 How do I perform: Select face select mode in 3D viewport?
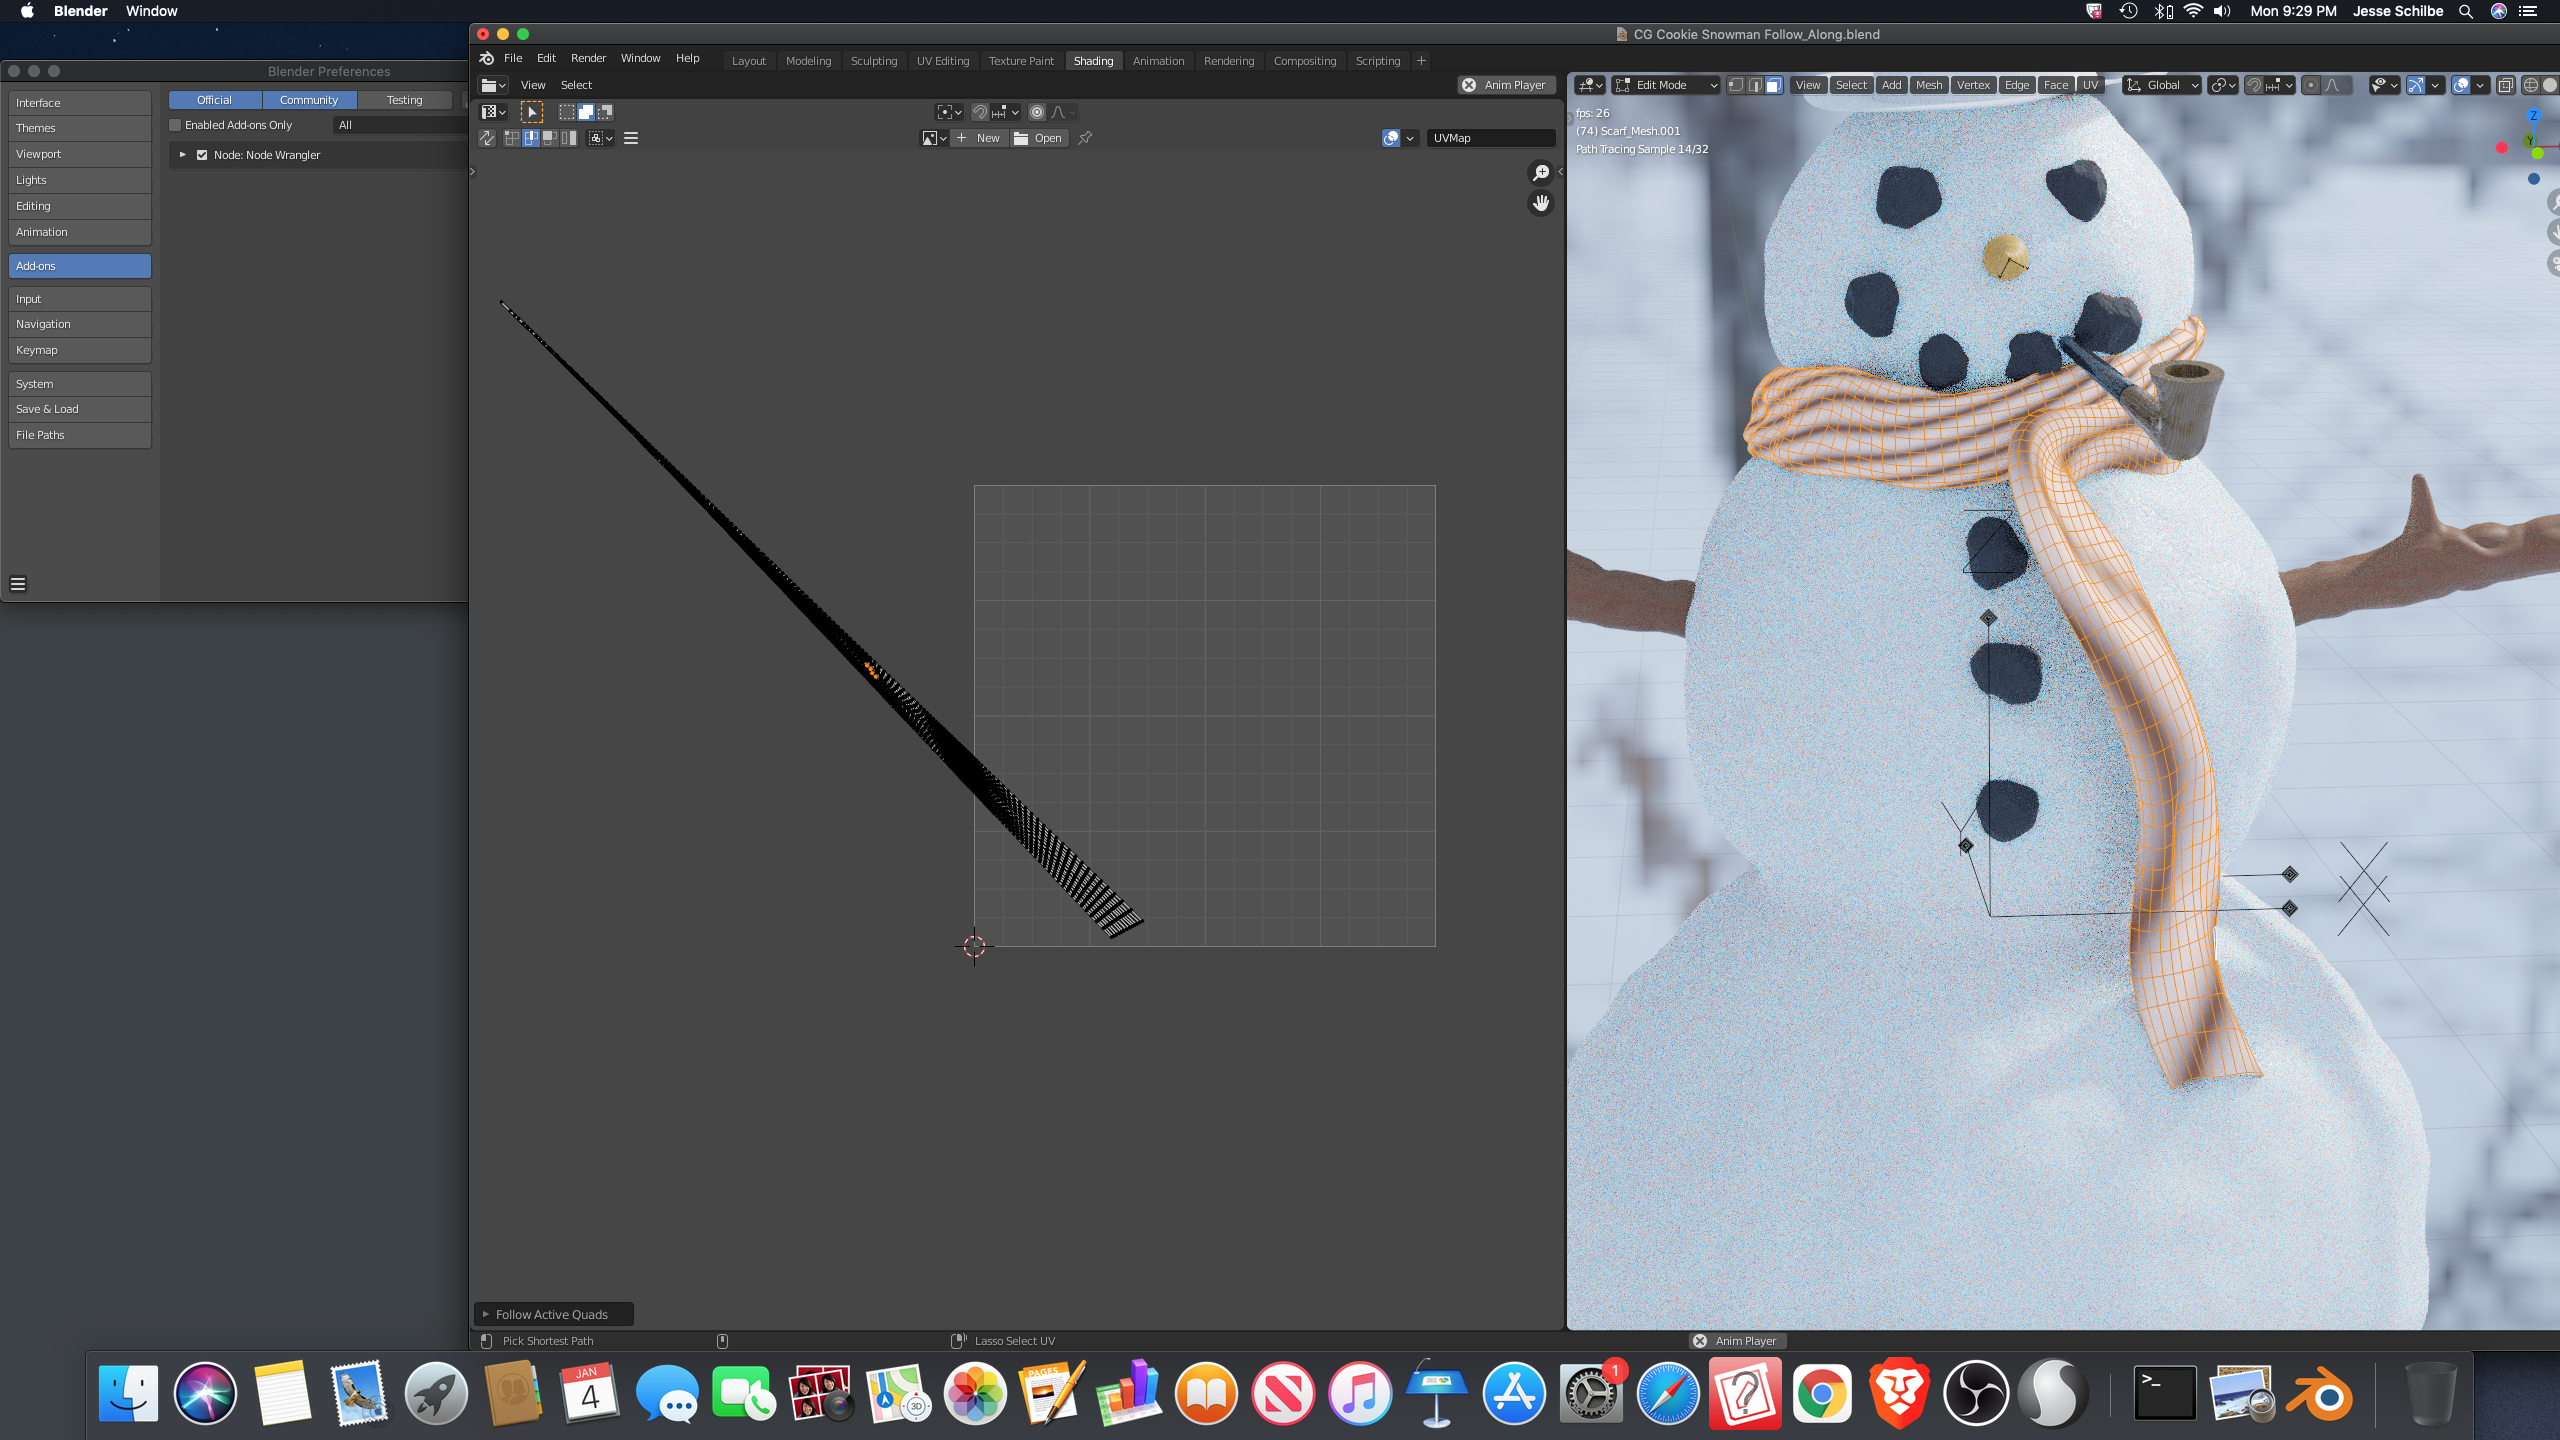click(x=1773, y=85)
